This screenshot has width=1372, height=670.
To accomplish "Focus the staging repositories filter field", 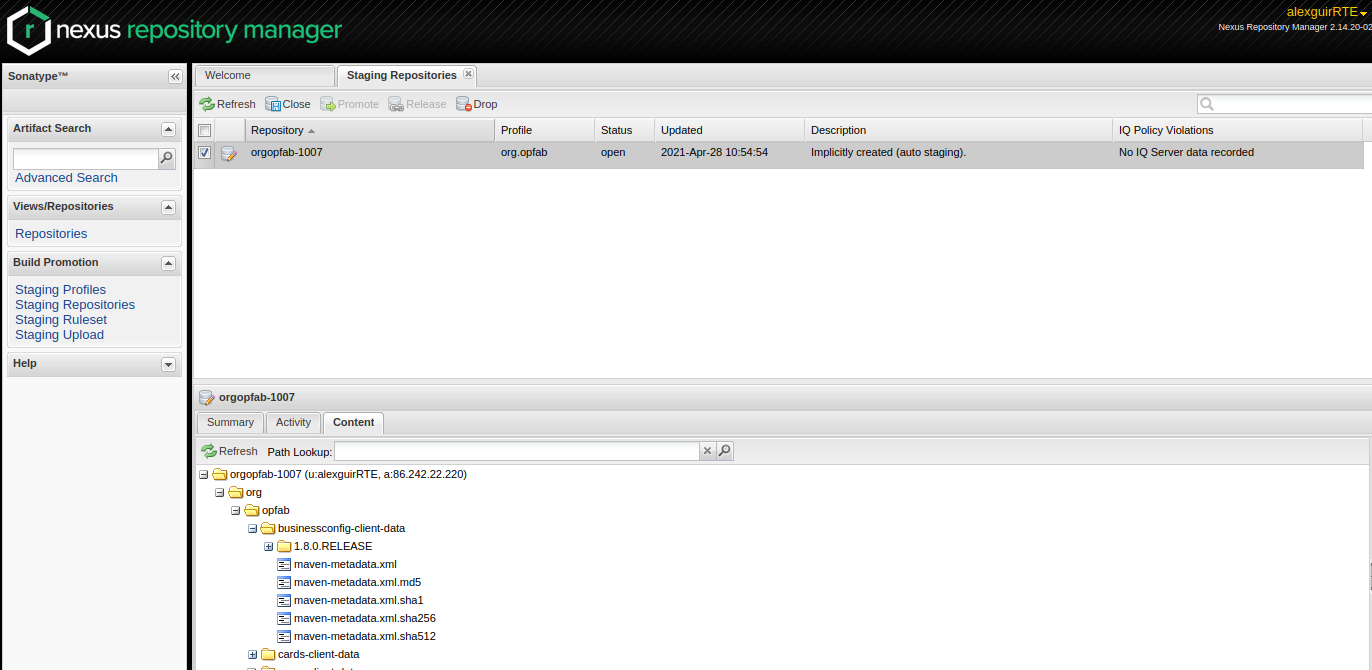I will [x=1292, y=104].
